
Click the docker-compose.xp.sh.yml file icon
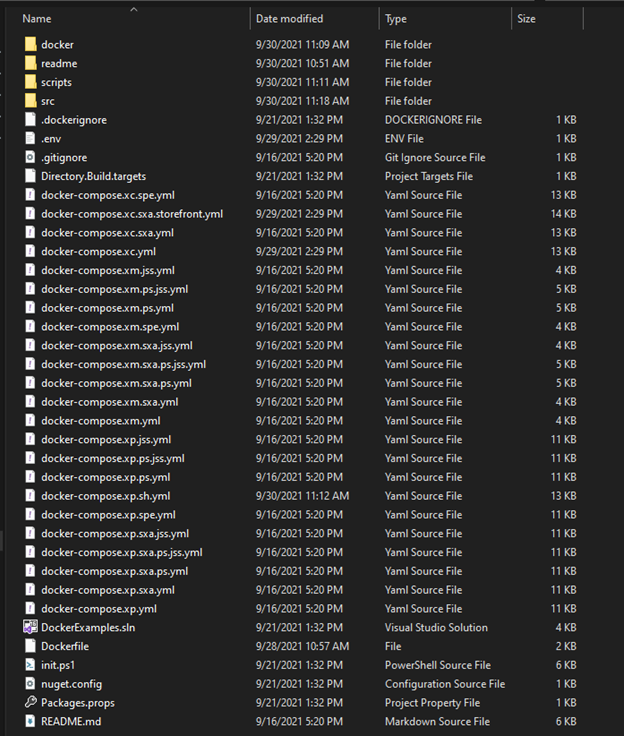[31, 496]
